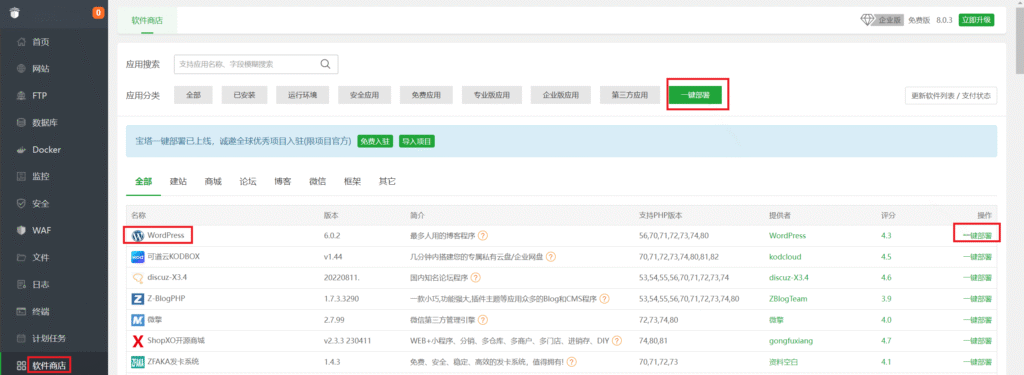Click help icon beside WordPress description

click(483, 235)
